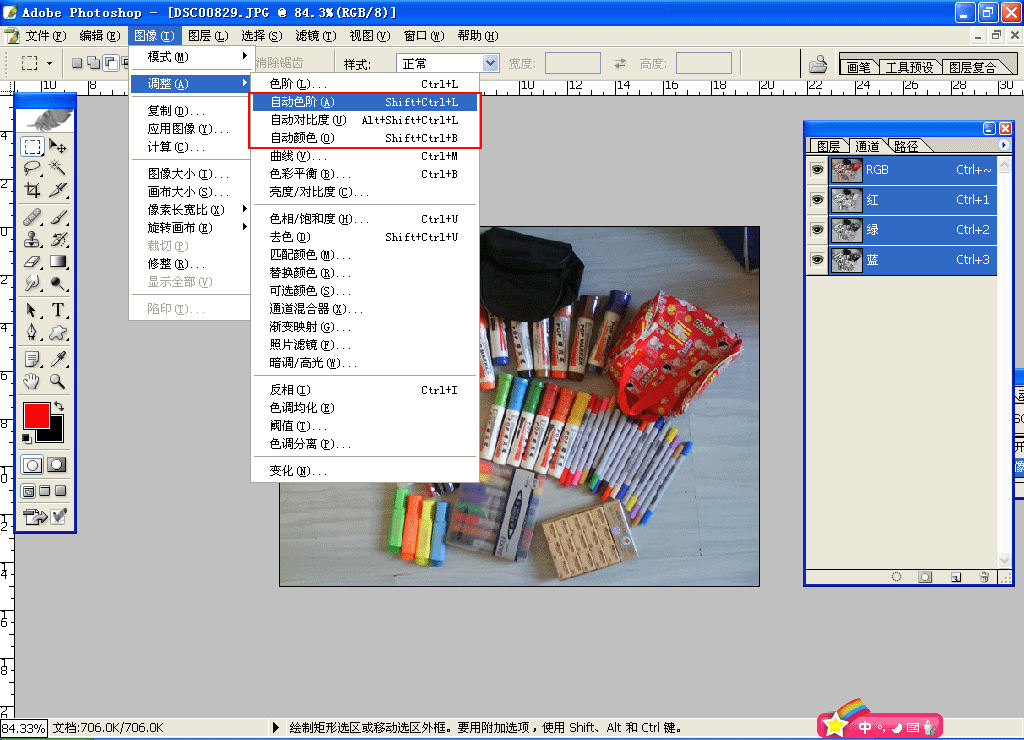Open the 工具预设 palette well tab

[x=909, y=67]
